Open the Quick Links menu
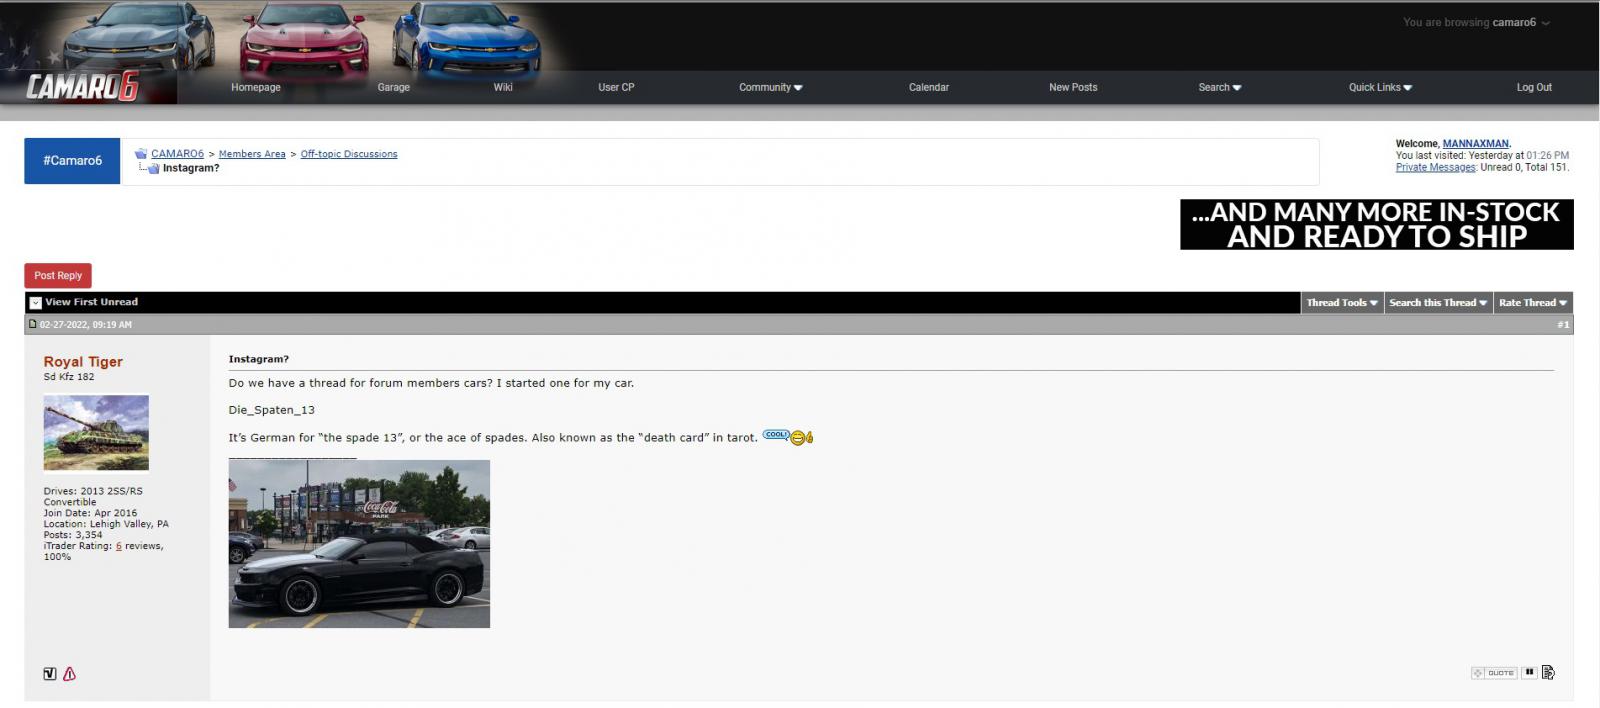 pyautogui.click(x=1379, y=87)
